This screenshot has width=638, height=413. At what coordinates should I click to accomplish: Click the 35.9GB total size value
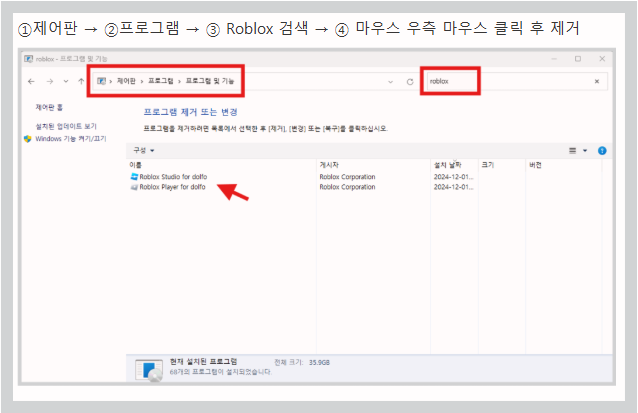pos(319,362)
